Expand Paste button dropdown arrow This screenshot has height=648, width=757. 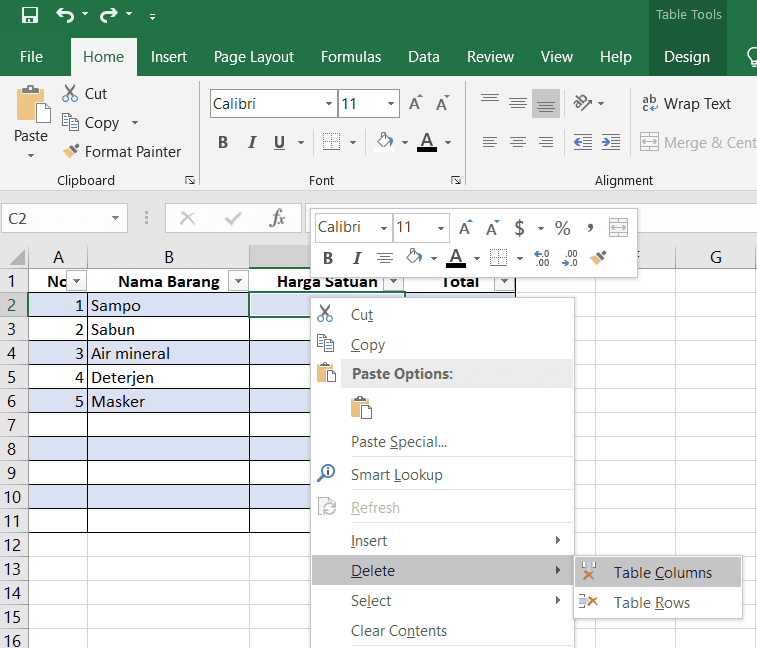click(30, 155)
